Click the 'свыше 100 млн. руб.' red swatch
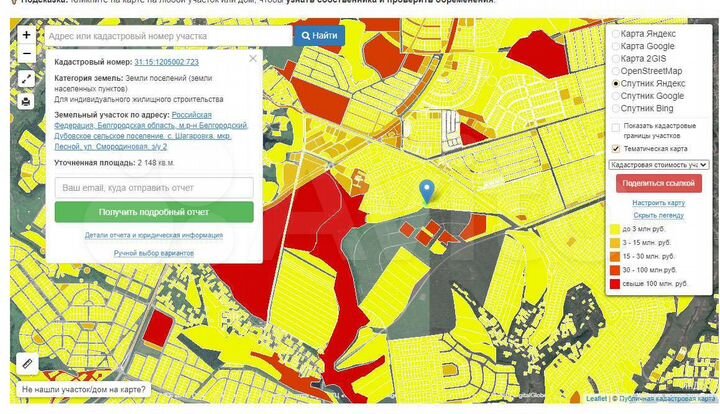This screenshot has width=720, height=414. [615, 284]
